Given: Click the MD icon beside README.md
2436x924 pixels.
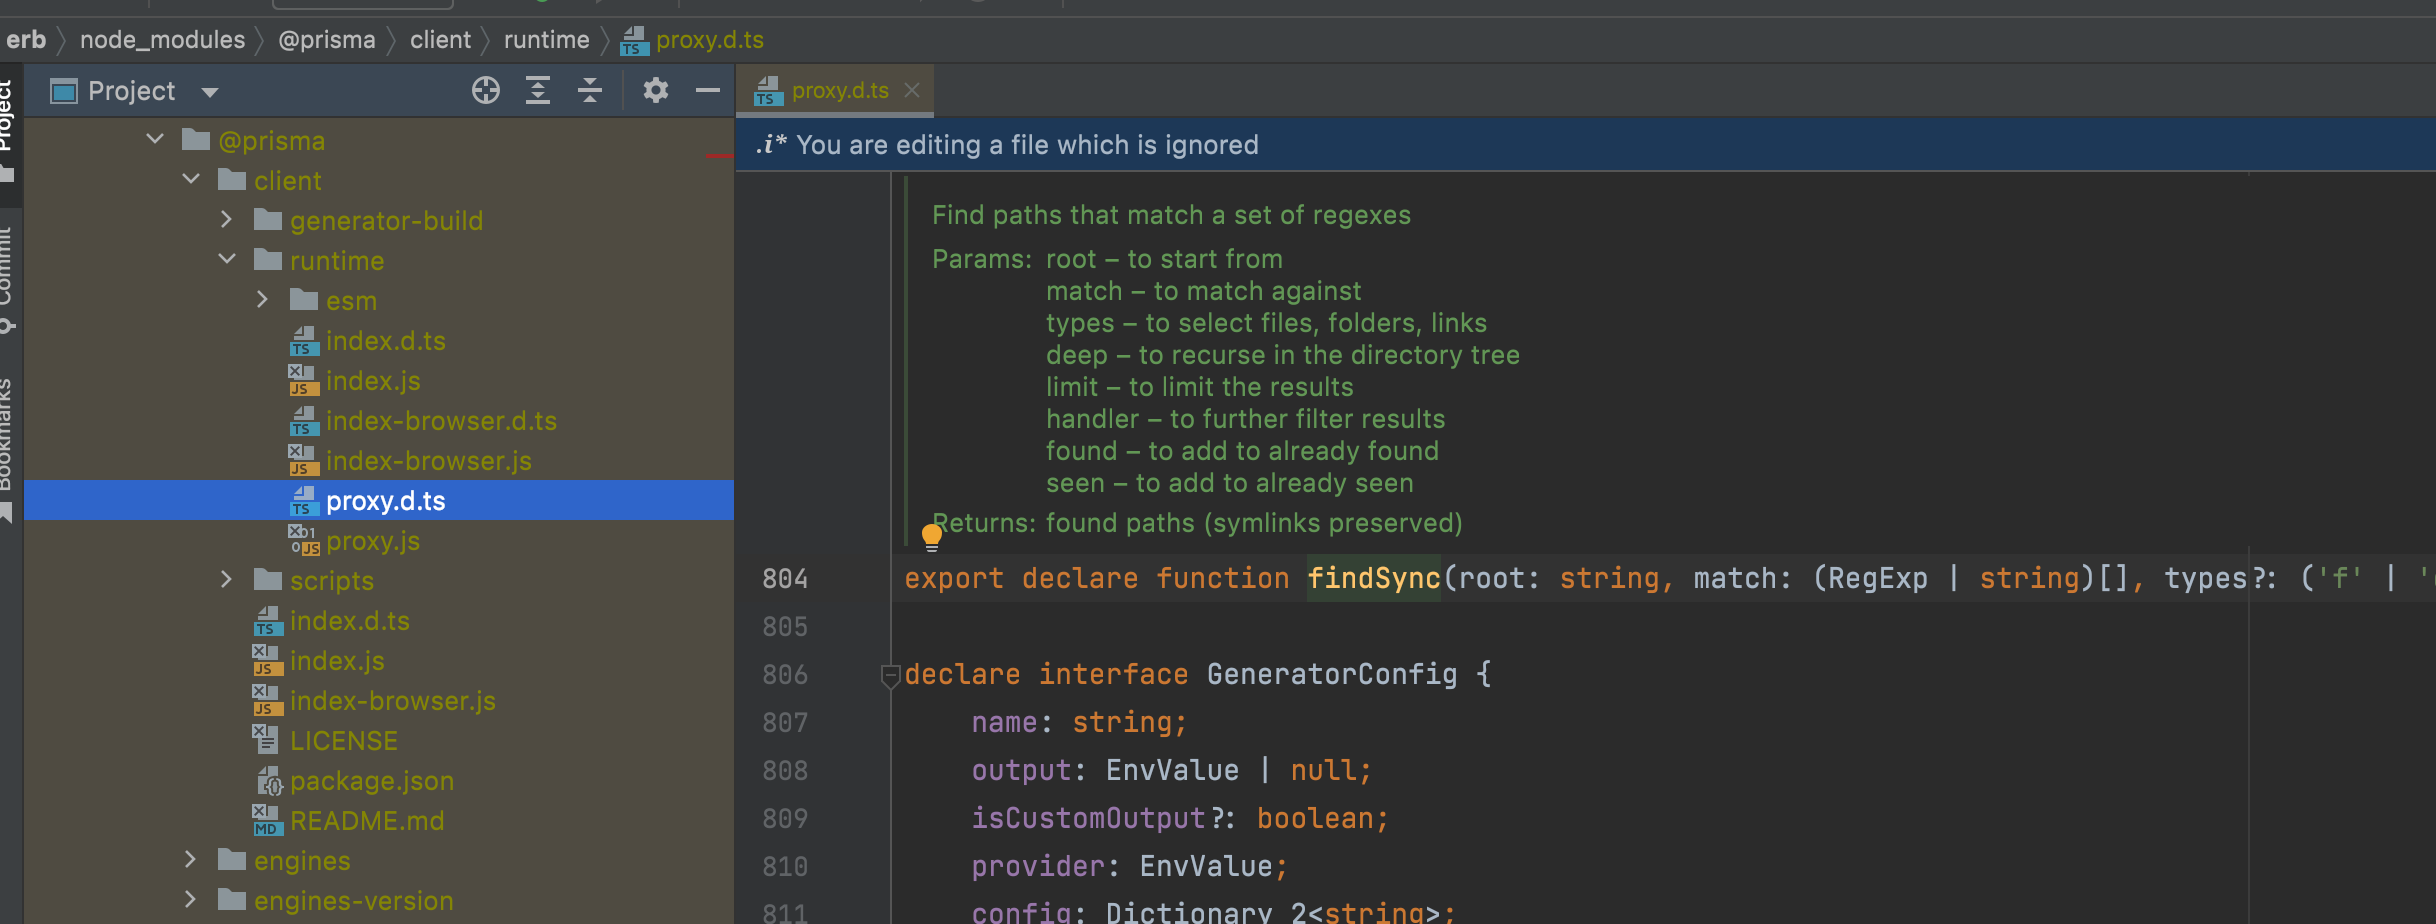Looking at the screenshot, I should [x=266, y=821].
